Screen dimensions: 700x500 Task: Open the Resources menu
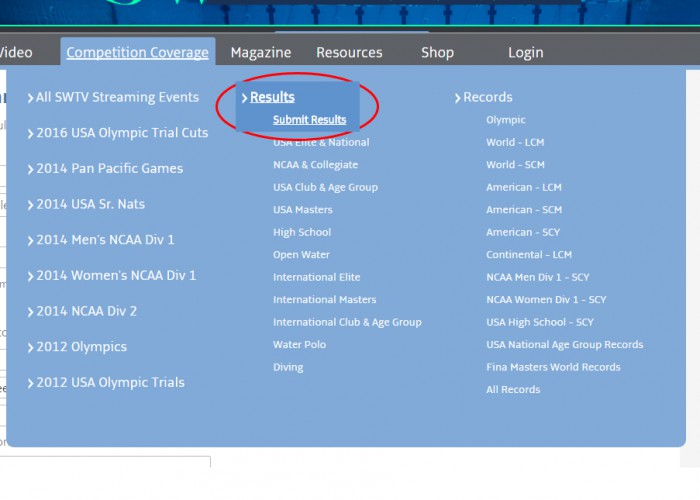tap(349, 53)
